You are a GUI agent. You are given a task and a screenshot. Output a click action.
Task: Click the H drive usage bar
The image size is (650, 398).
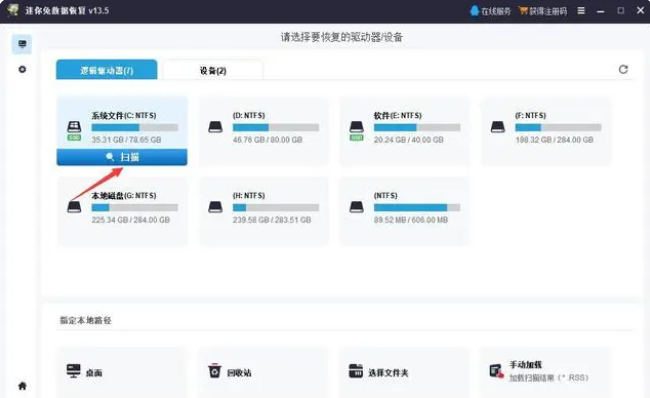tap(276, 207)
